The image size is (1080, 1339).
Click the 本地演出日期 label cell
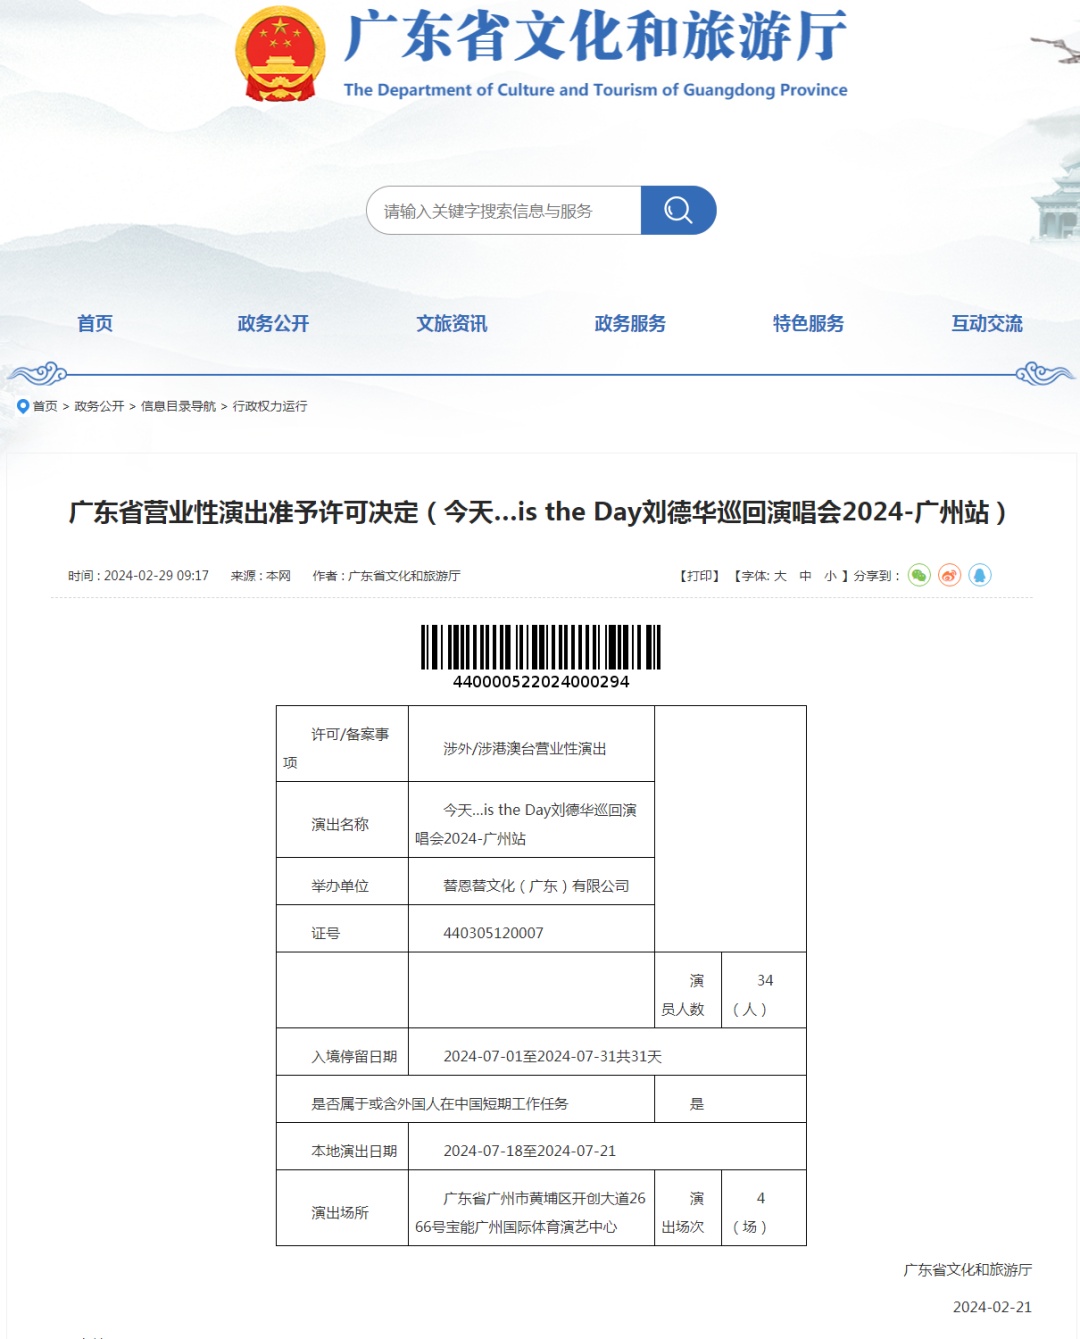click(342, 1146)
